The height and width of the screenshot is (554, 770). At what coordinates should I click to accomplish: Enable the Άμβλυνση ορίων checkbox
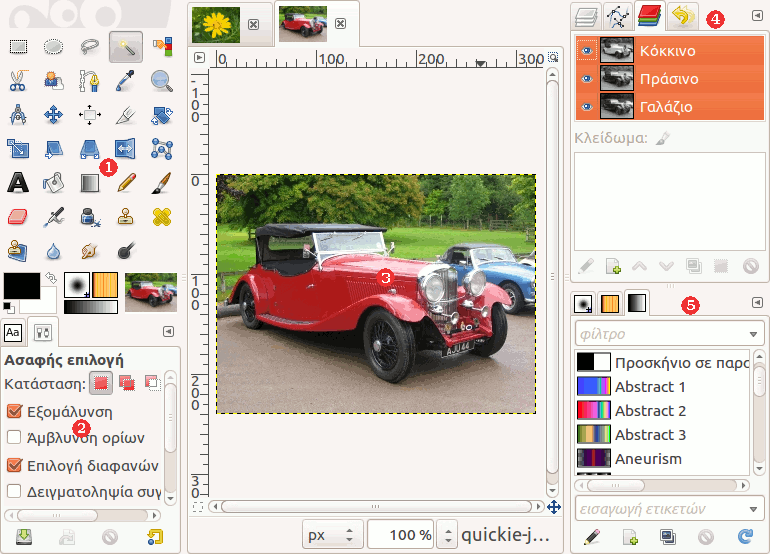tap(14, 437)
